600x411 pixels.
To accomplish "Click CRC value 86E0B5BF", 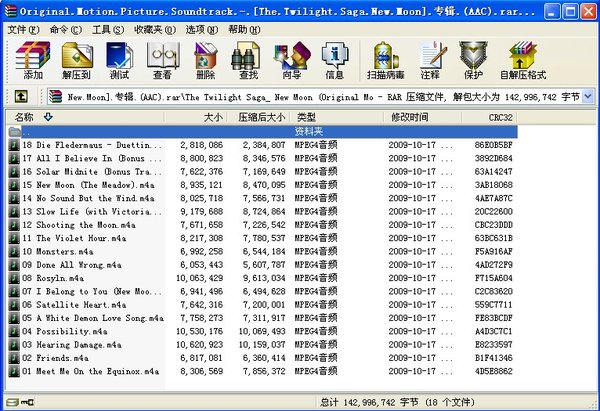I will [494, 145].
